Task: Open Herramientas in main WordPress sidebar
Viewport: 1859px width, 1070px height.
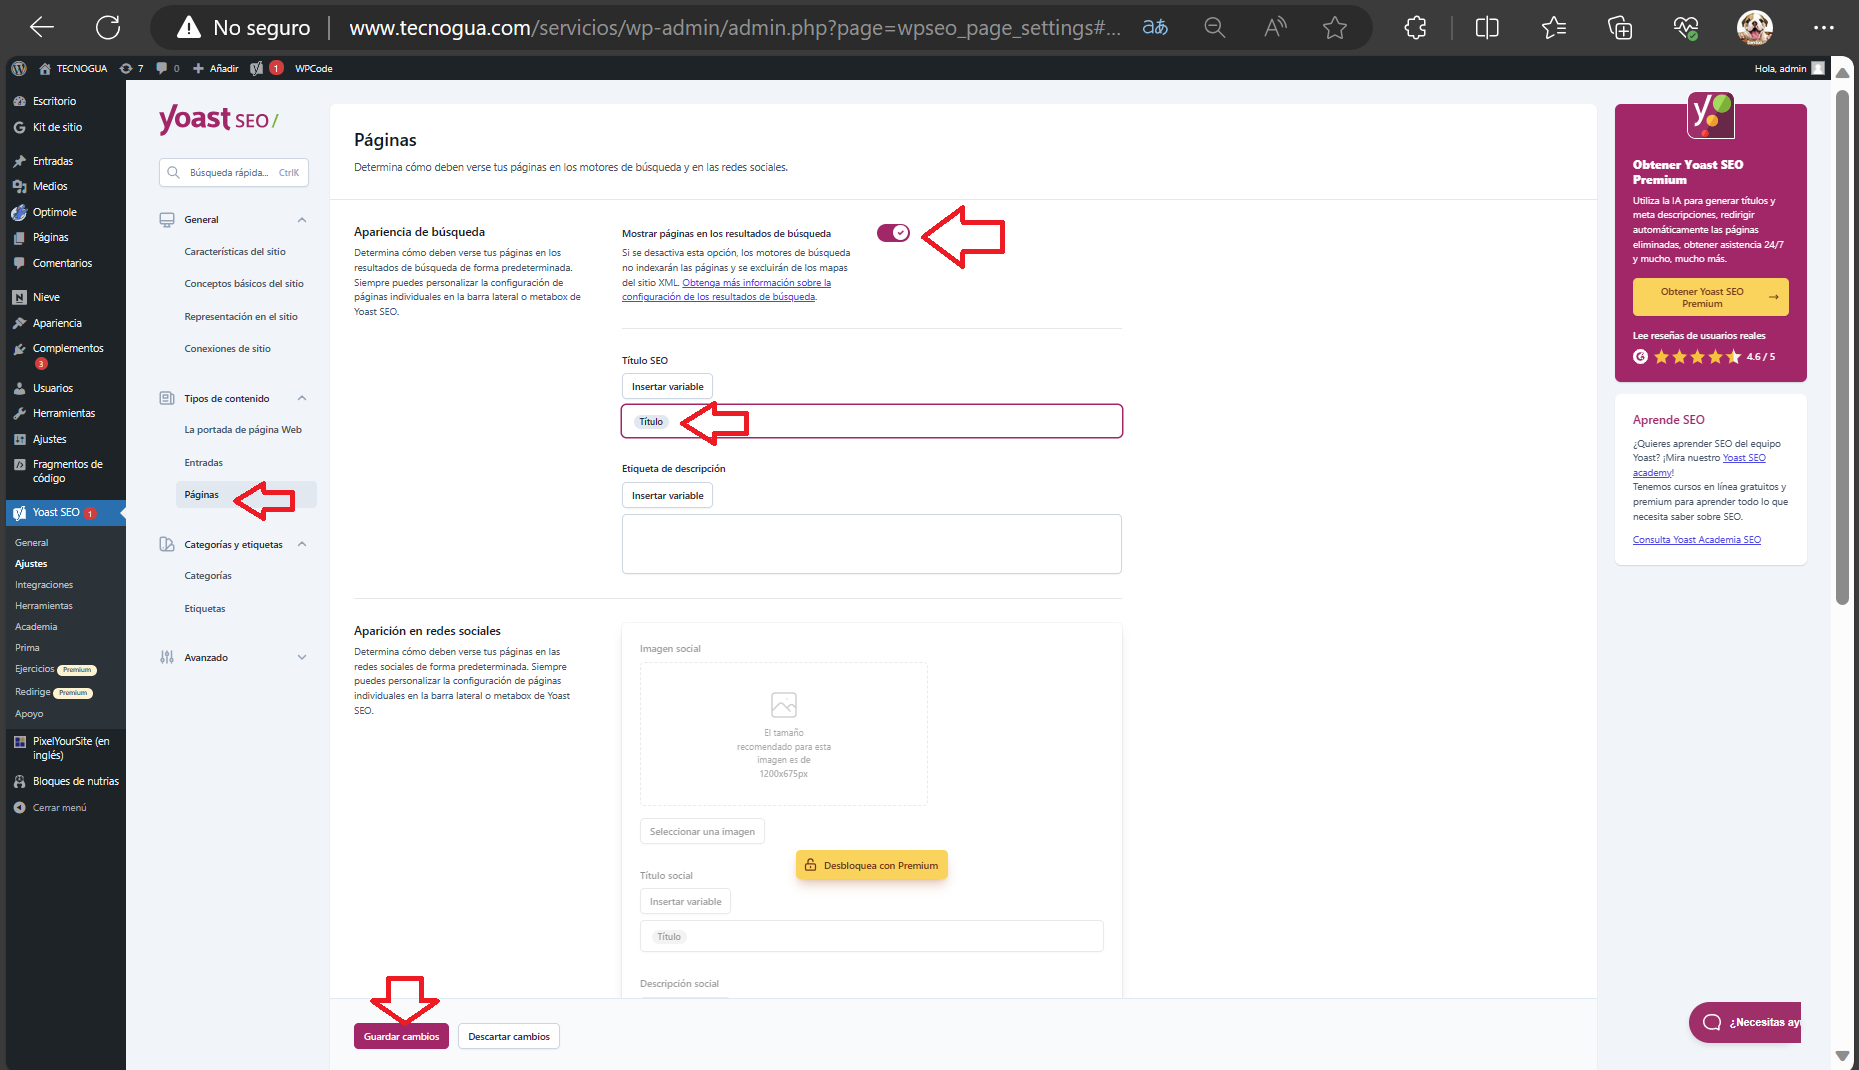Action: (64, 413)
